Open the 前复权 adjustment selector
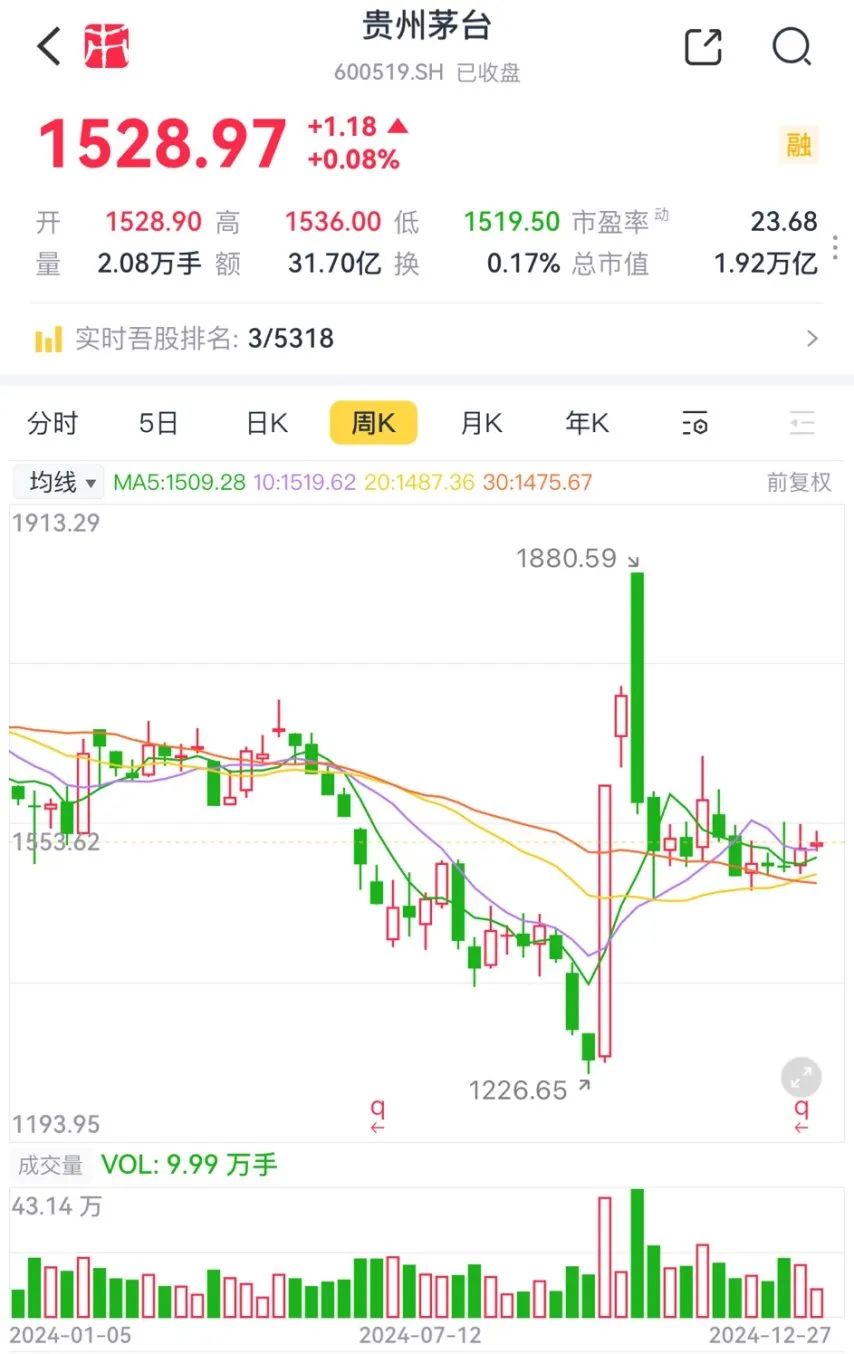Screen dimensions: 854x1354 click(798, 483)
